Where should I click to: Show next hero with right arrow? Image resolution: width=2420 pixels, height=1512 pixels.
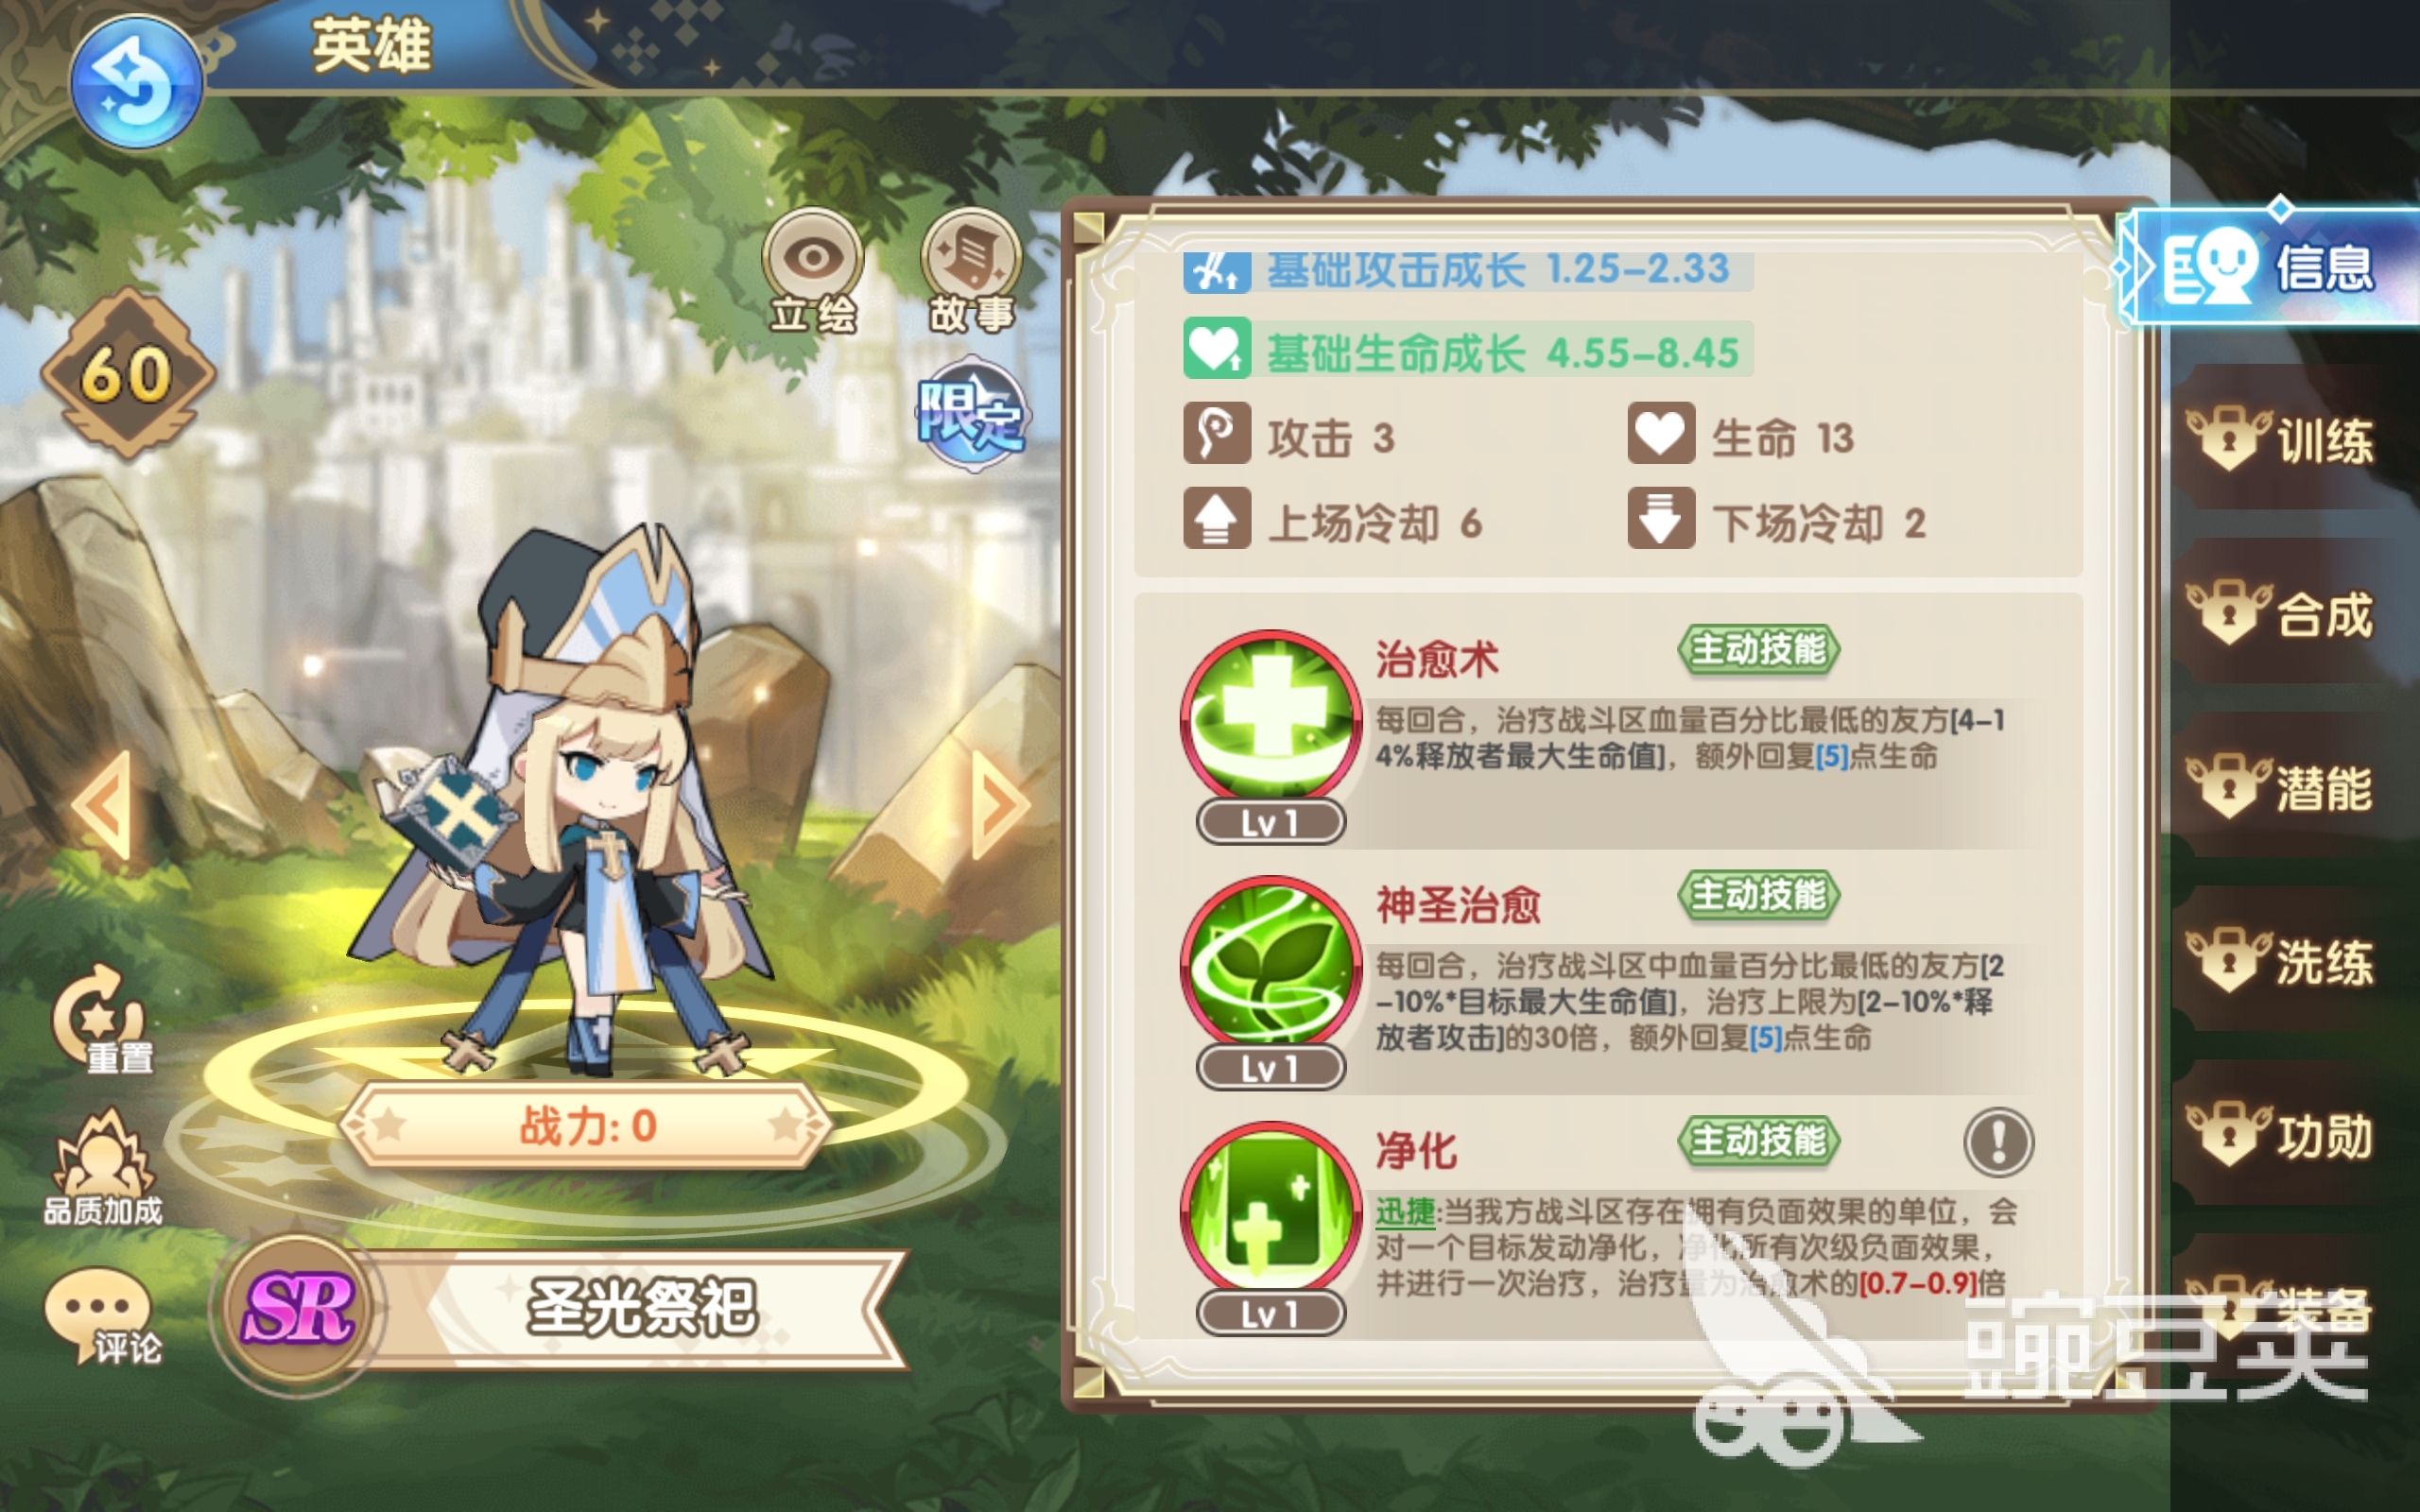[1000, 805]
